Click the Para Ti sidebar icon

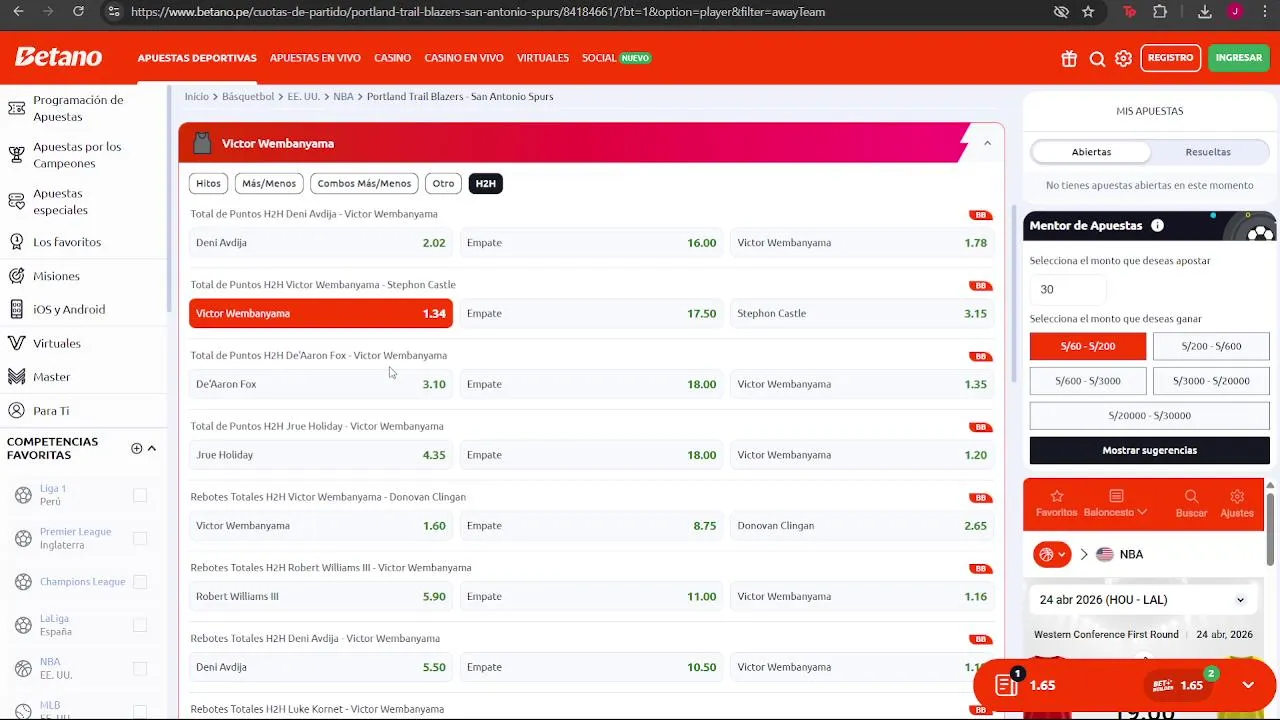pos(16,411)
